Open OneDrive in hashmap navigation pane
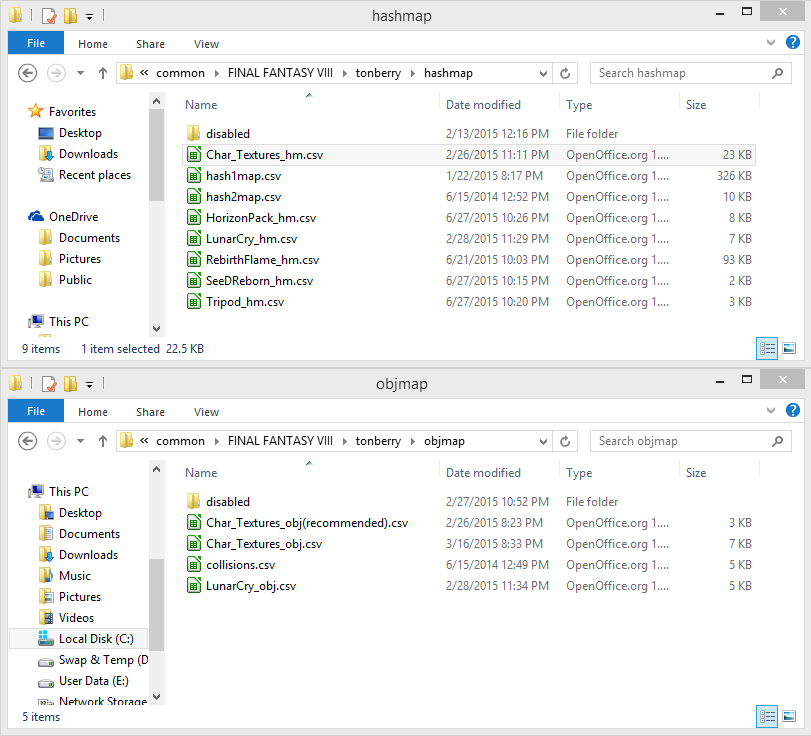The width and height of the screenshot is (811, 736). coord(63,216)
